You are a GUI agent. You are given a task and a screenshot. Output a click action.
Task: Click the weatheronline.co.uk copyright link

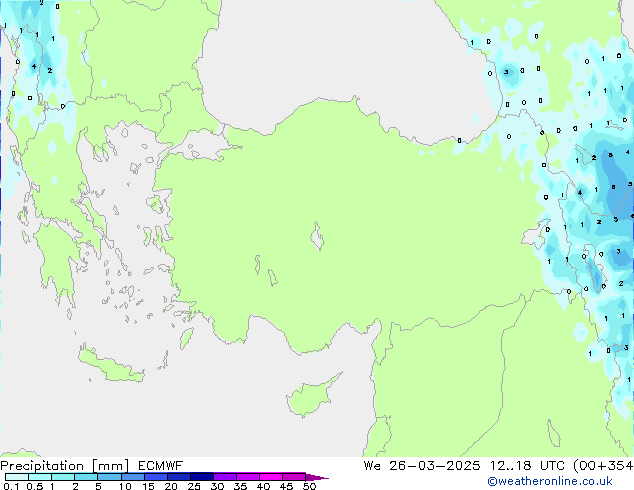550,481
